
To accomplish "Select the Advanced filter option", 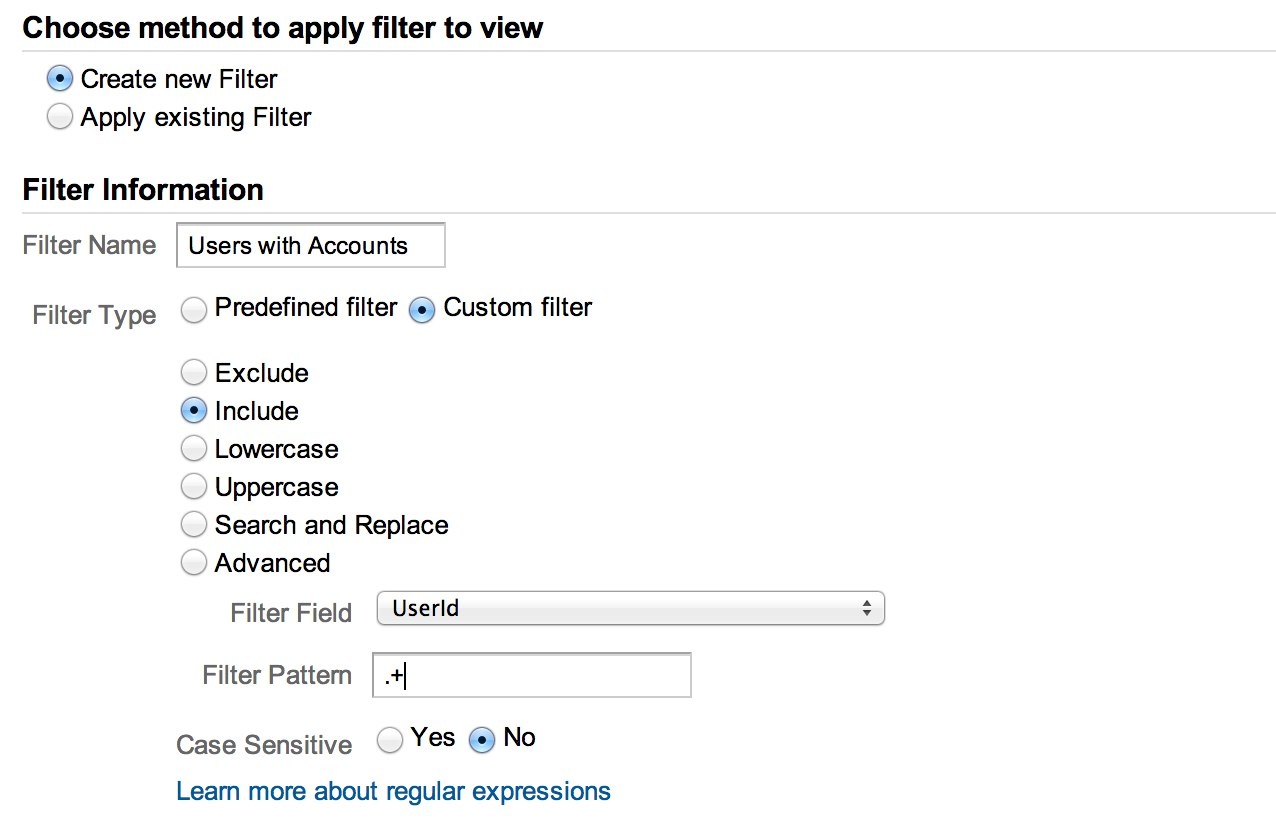I will click(194, 563).
